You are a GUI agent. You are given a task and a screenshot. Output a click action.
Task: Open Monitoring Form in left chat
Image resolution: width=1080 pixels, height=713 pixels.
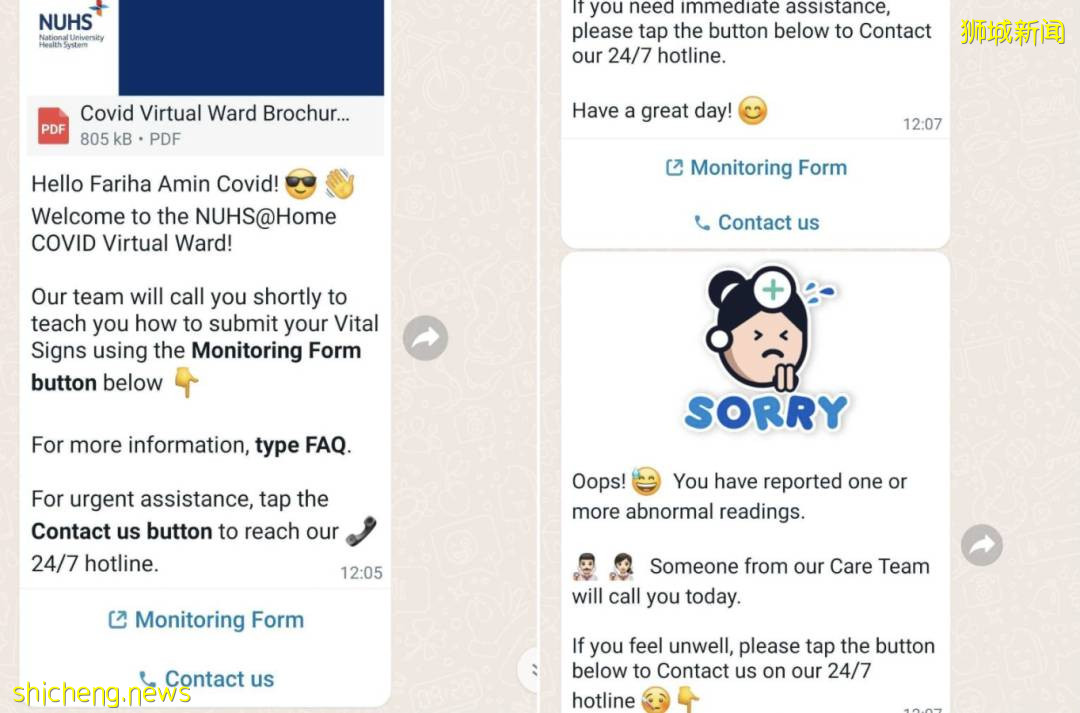coord(205,619)
